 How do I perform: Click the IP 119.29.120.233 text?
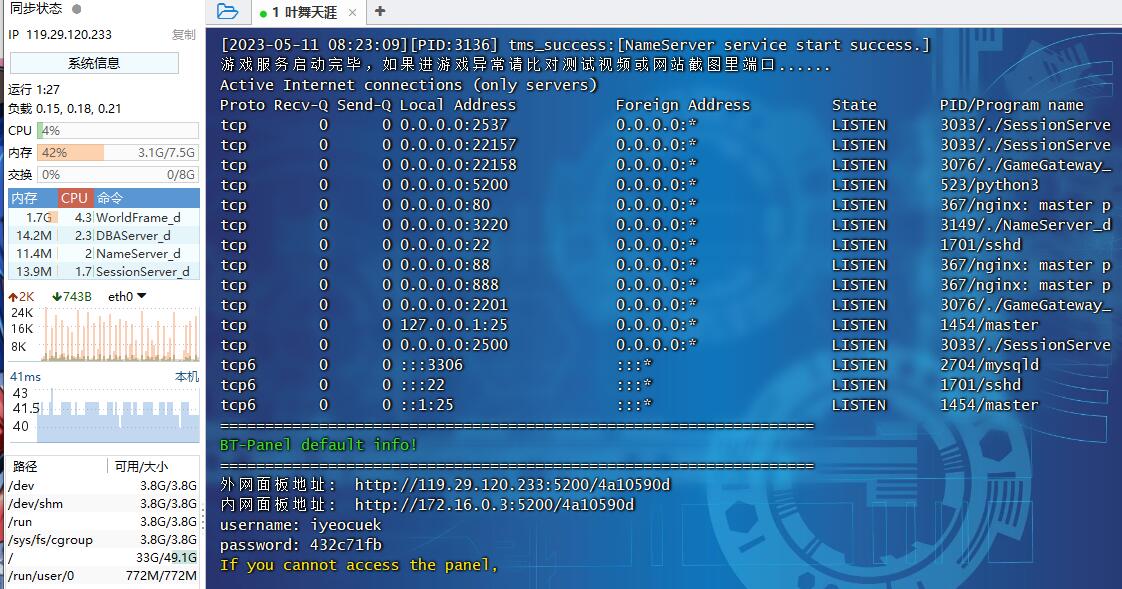pyautogui.click(x=60, y=34)
